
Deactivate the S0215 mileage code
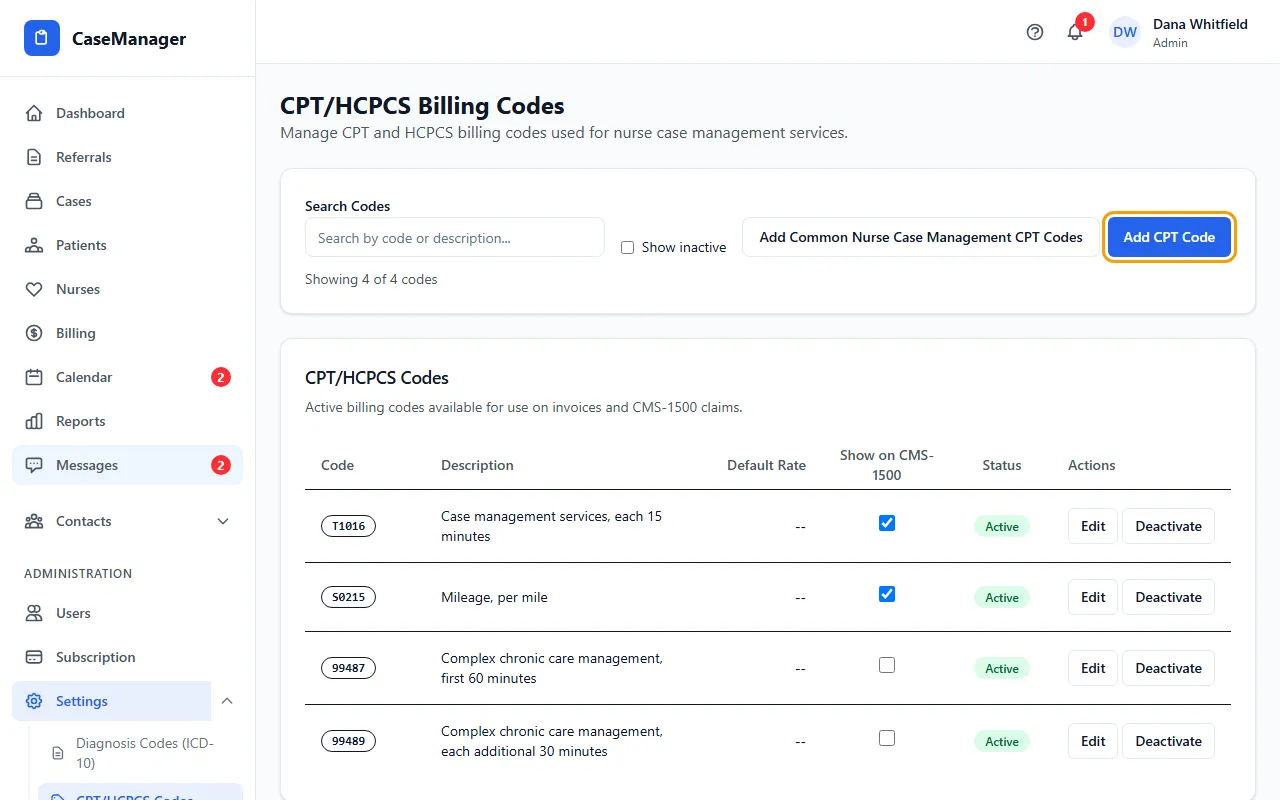pyautogui.click(x=1168, y=597)
